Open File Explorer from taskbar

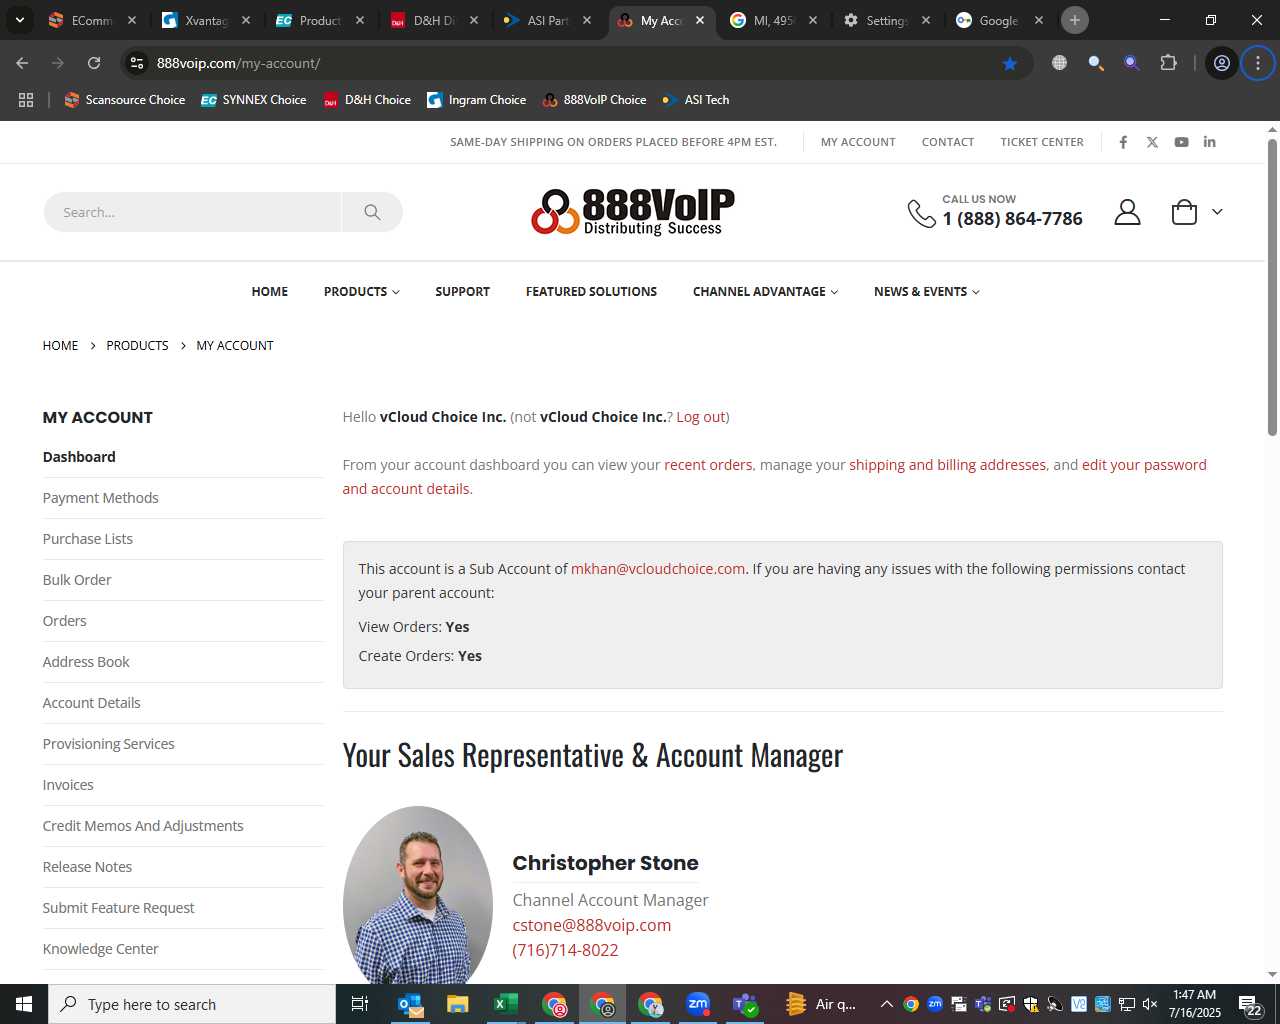pyautogui.click(x=458, y=1004)
